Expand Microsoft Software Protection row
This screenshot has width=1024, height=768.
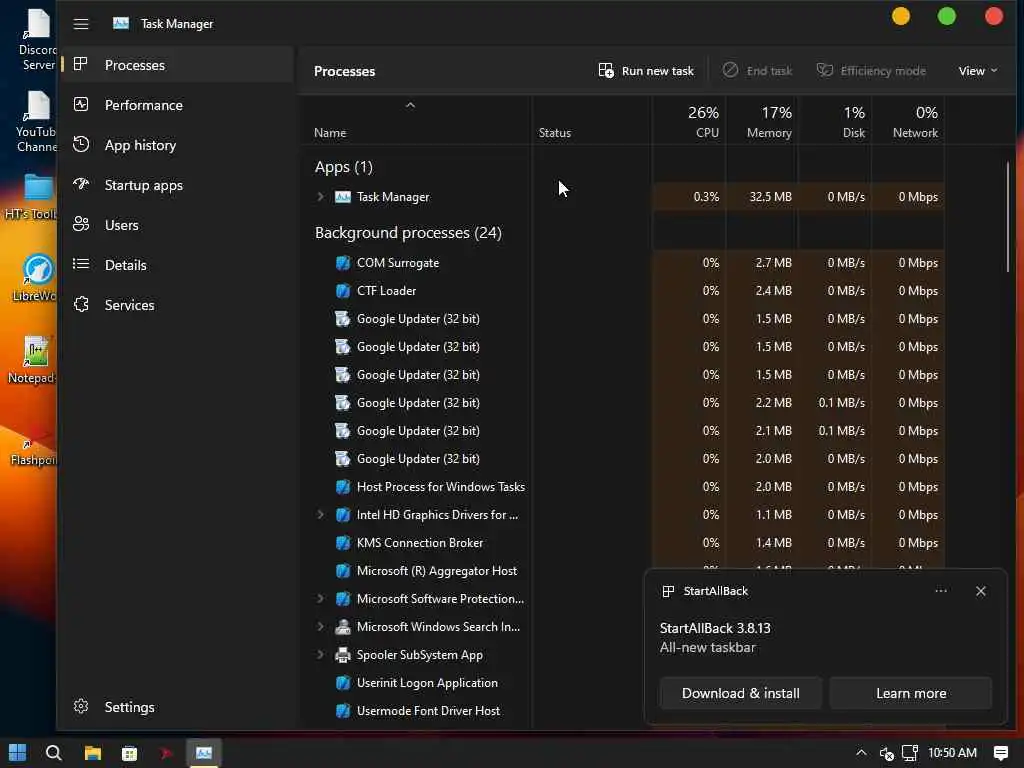320,599
